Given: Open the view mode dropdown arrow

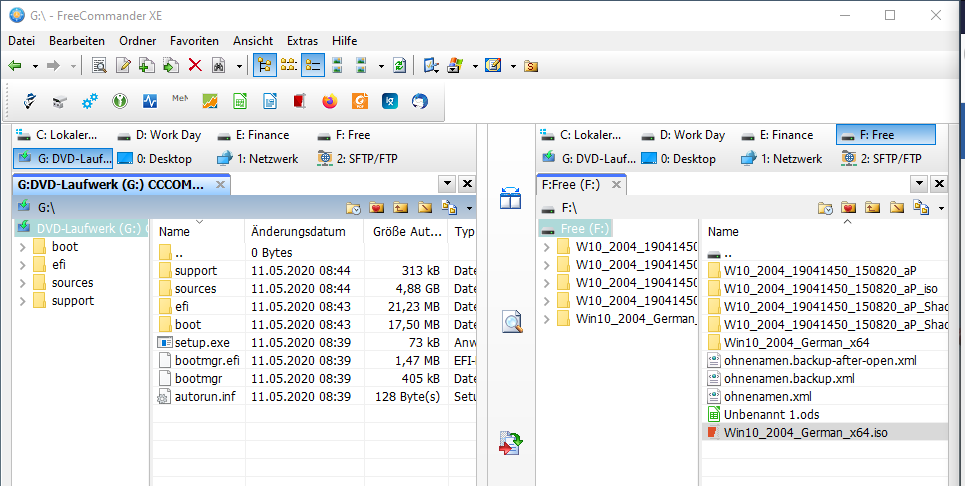Looking at the screenshot, I should (381, 66).
